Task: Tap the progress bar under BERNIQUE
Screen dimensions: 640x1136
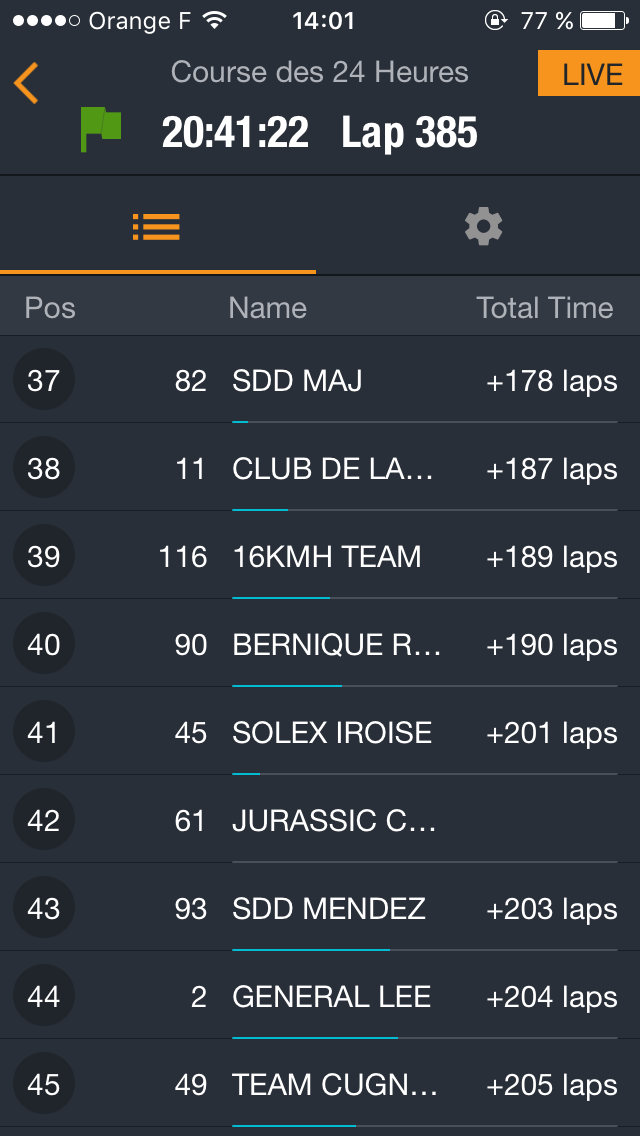Action: click(424, 685)
